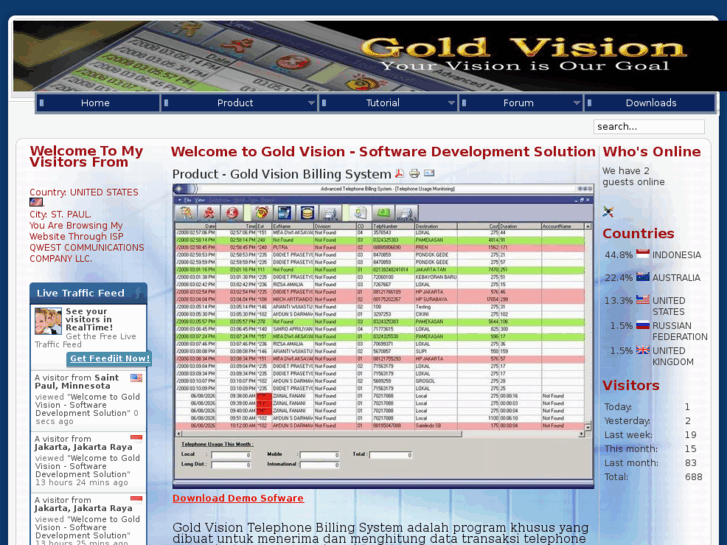Click the Australia flag in Countries
727x545 pixels.
(643, 277)
